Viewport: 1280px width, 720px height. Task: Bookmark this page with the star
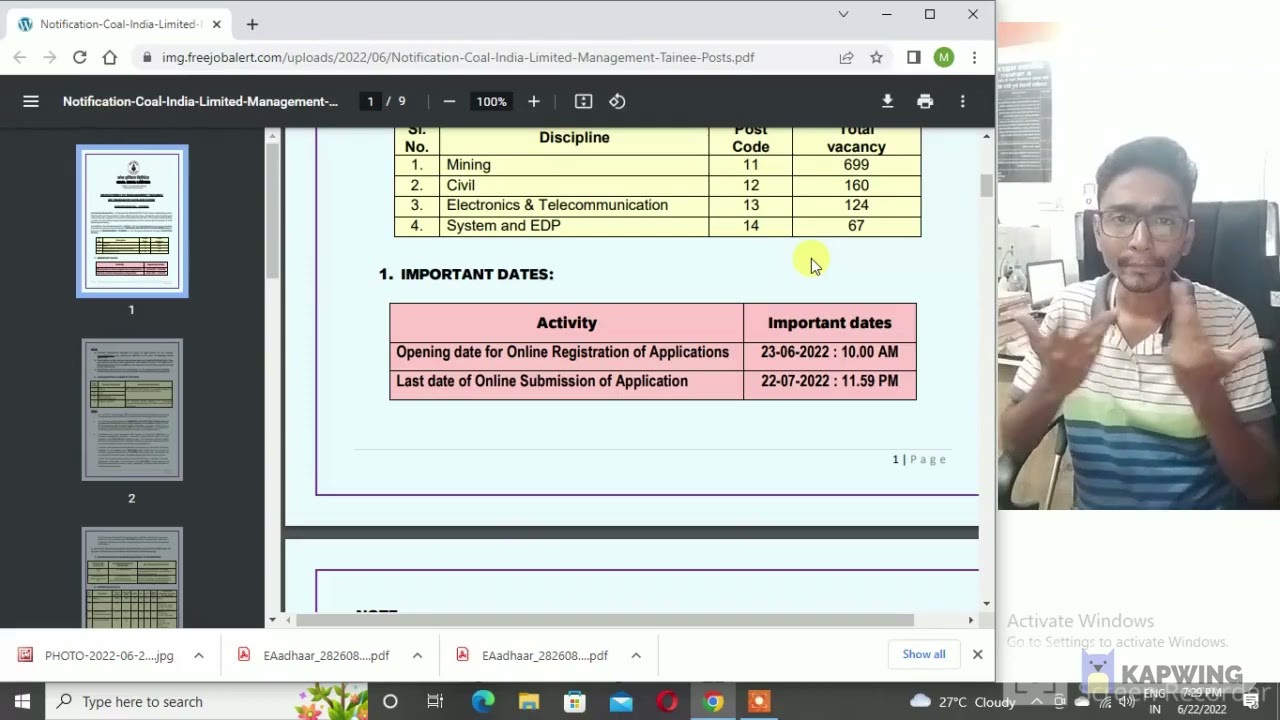tap(876, 57)
